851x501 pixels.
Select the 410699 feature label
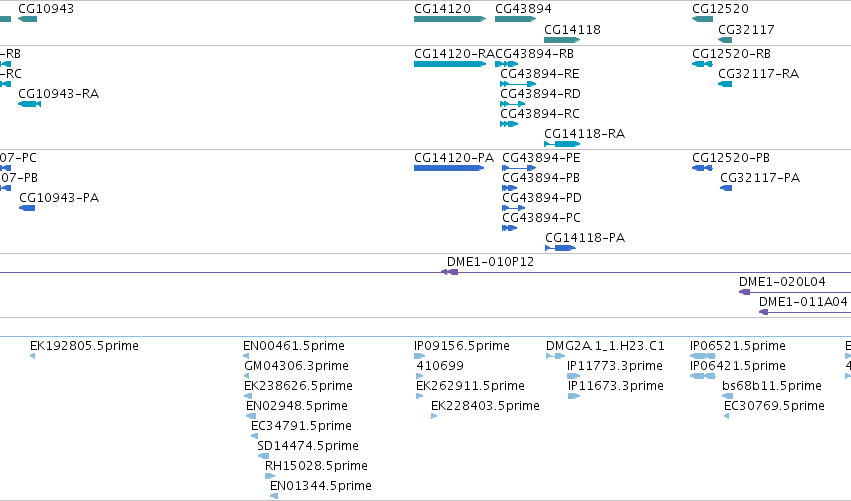coord(440,366)
